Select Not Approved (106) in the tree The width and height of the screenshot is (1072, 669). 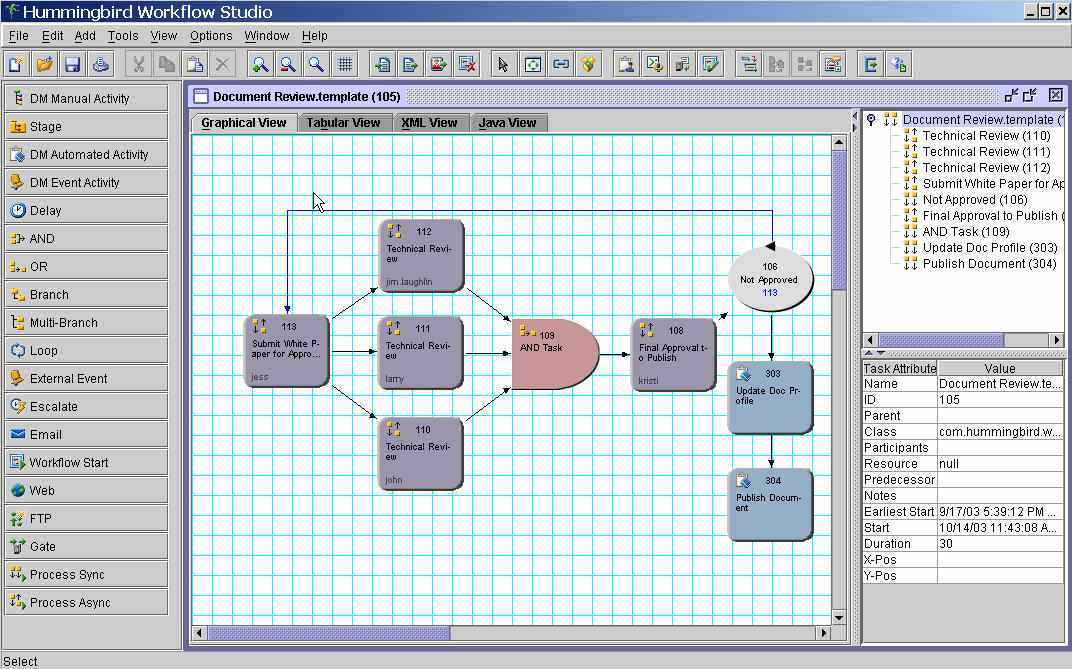(x=975, y=200)
